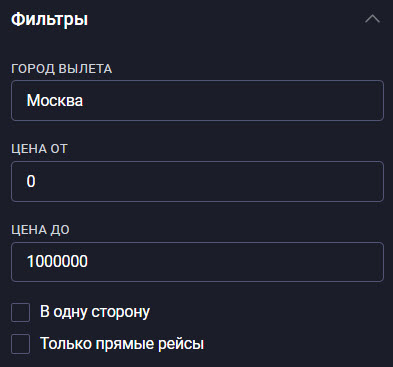
Task: Click the Только прямые рейсы label text
Action: point(122,344)
